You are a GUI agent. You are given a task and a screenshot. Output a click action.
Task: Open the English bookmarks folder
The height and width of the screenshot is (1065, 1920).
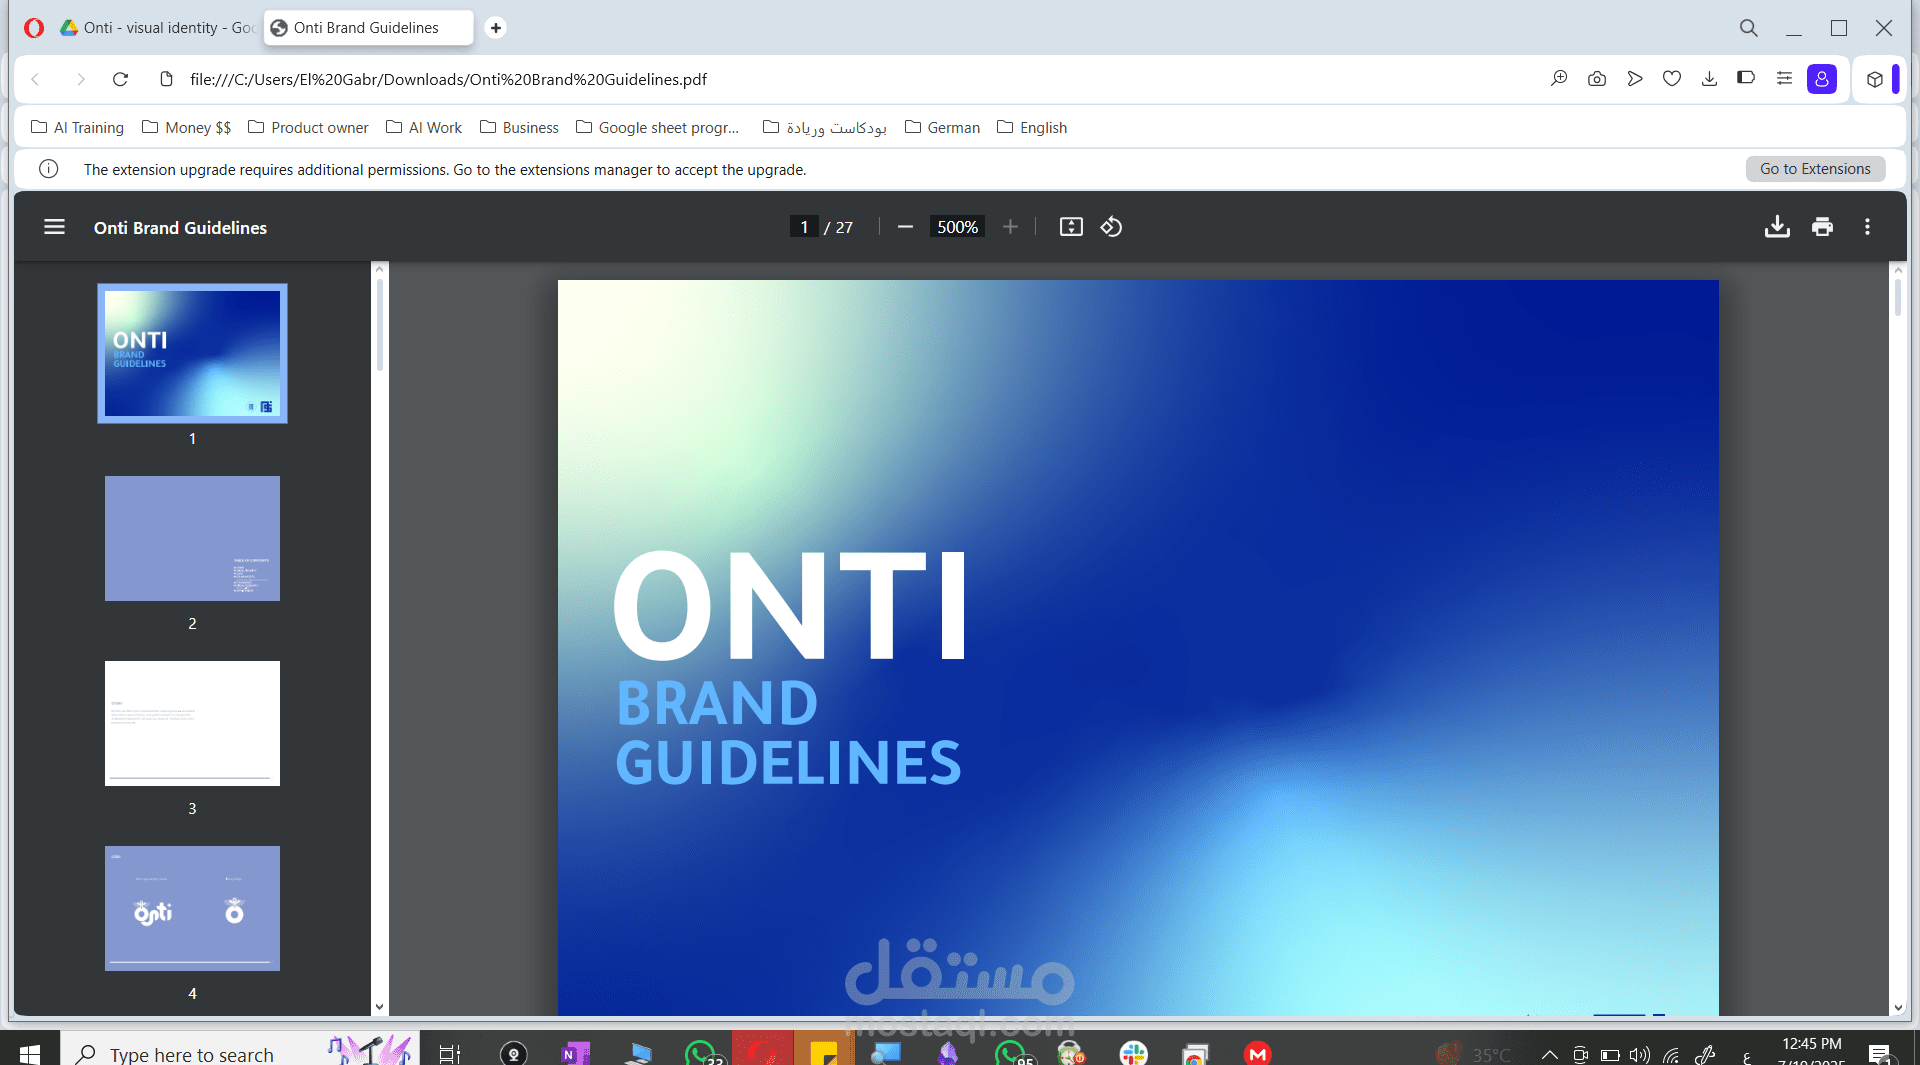(1032, 127)
